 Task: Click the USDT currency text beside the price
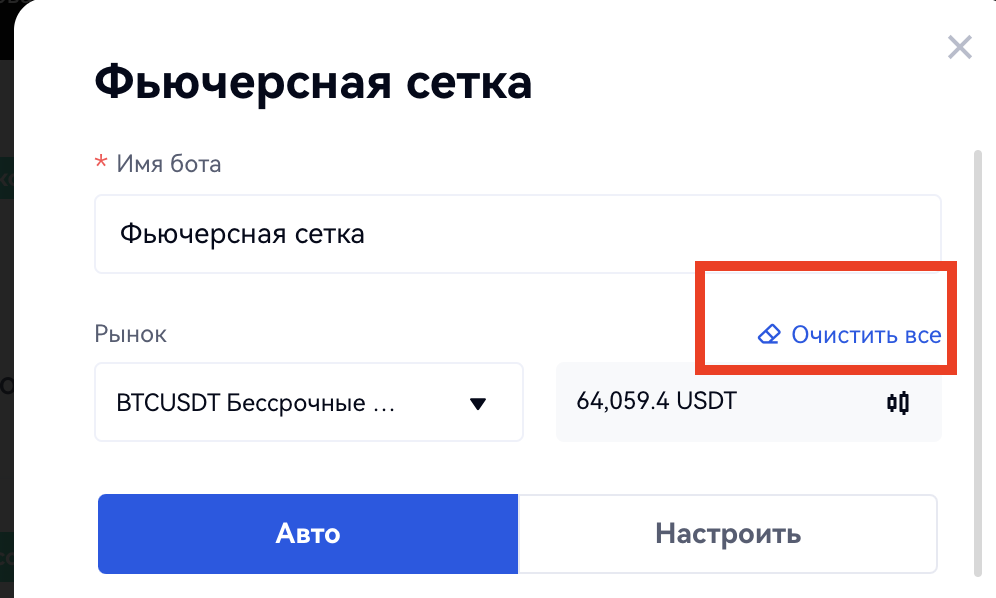click(x=706, y=402)
